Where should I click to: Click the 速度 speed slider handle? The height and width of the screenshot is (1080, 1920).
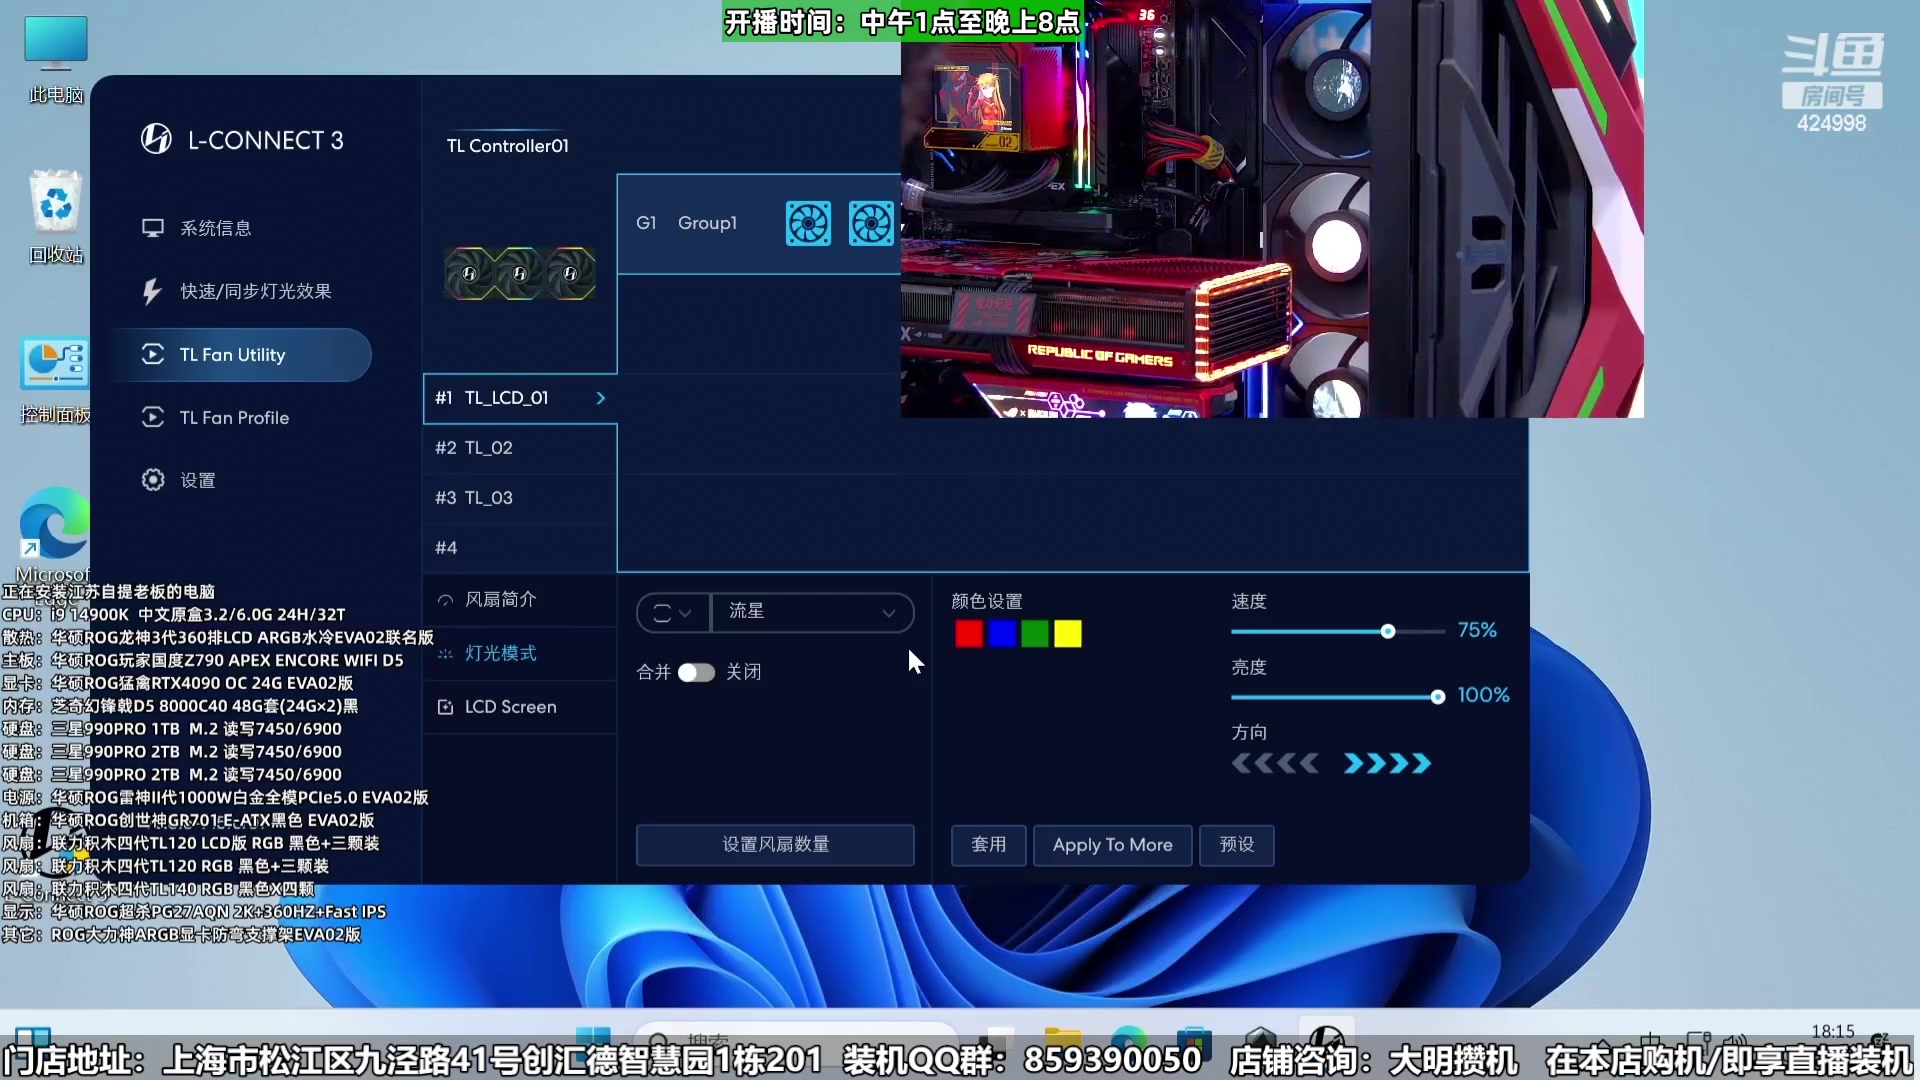tap(1388, 632)
